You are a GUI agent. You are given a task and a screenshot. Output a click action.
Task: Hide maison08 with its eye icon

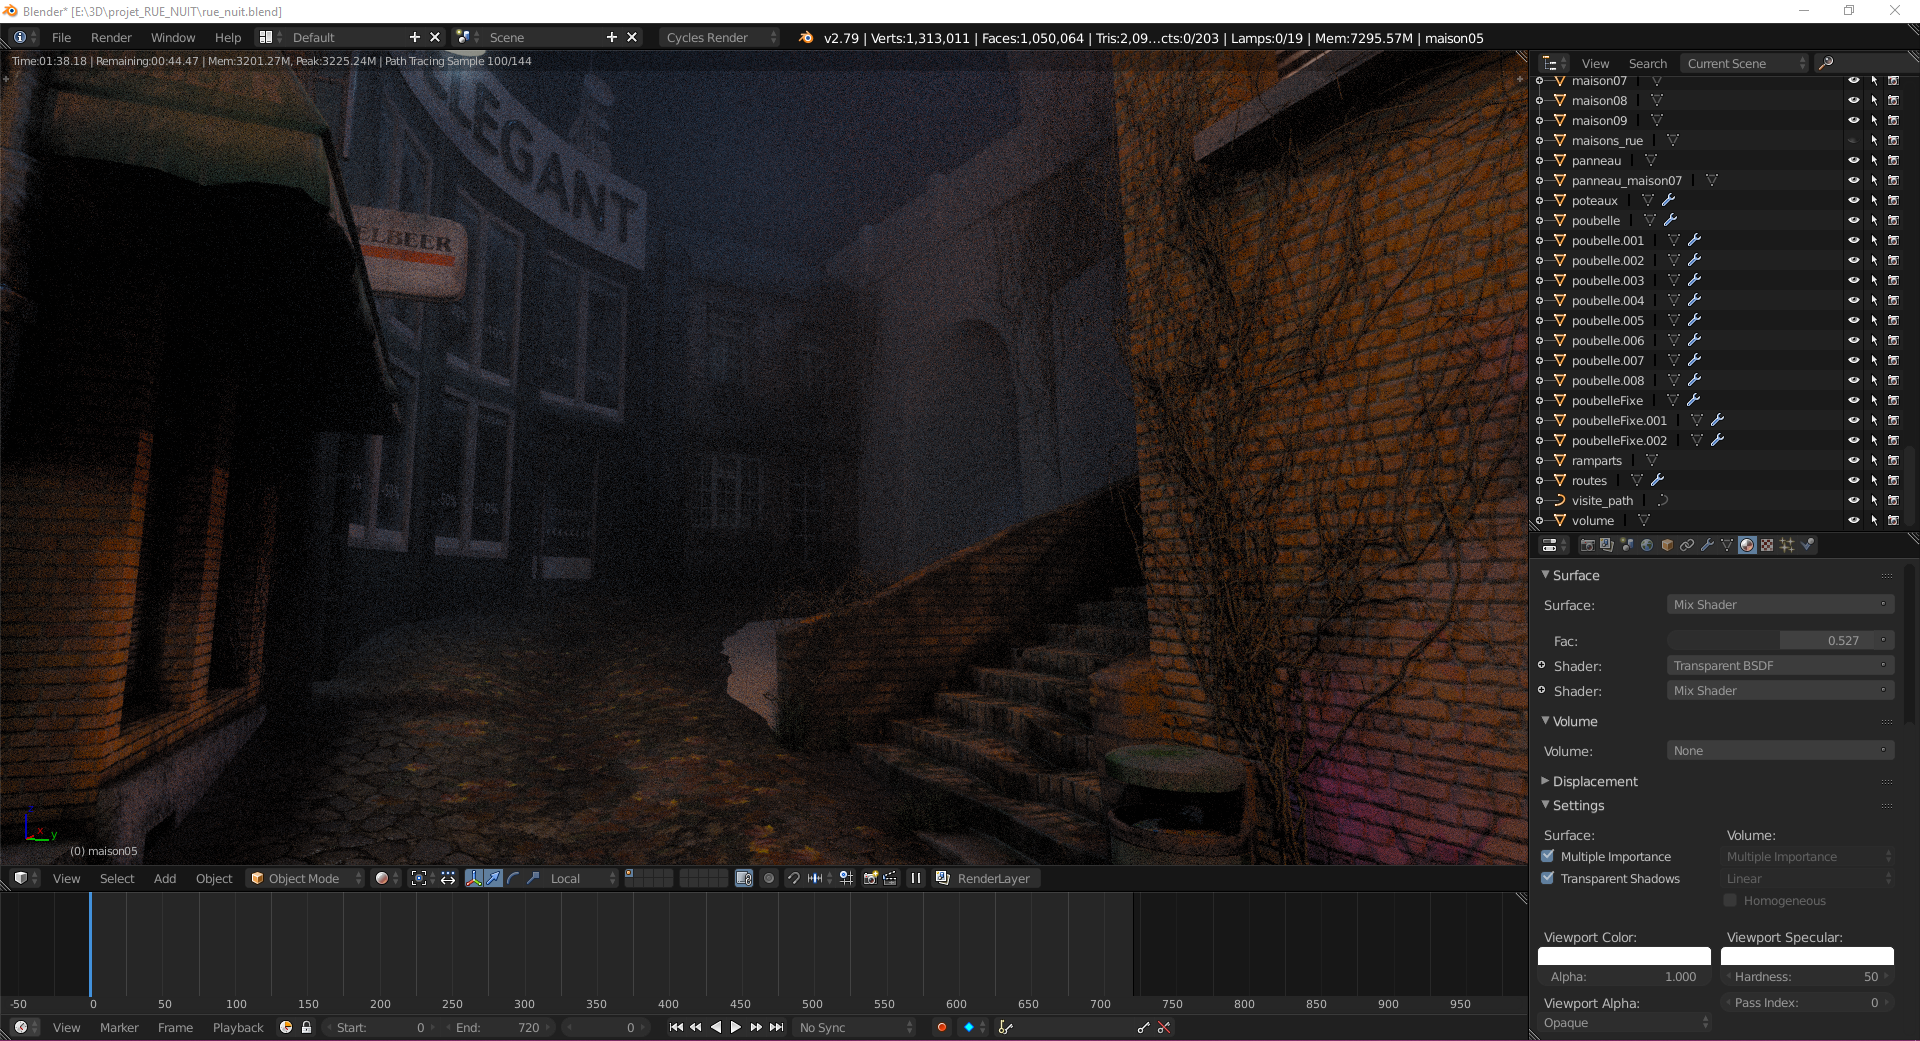1853,100
